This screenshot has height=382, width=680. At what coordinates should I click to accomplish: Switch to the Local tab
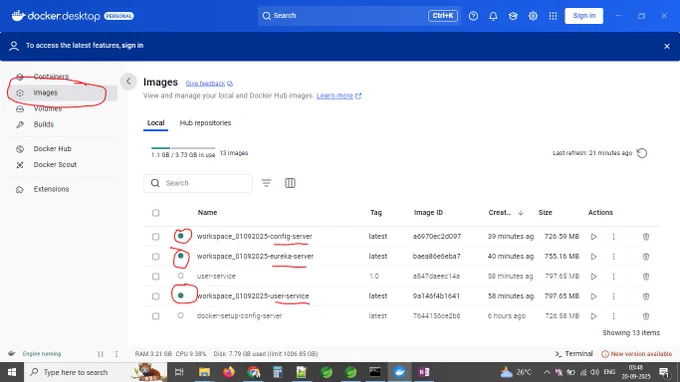click(156, 123)
